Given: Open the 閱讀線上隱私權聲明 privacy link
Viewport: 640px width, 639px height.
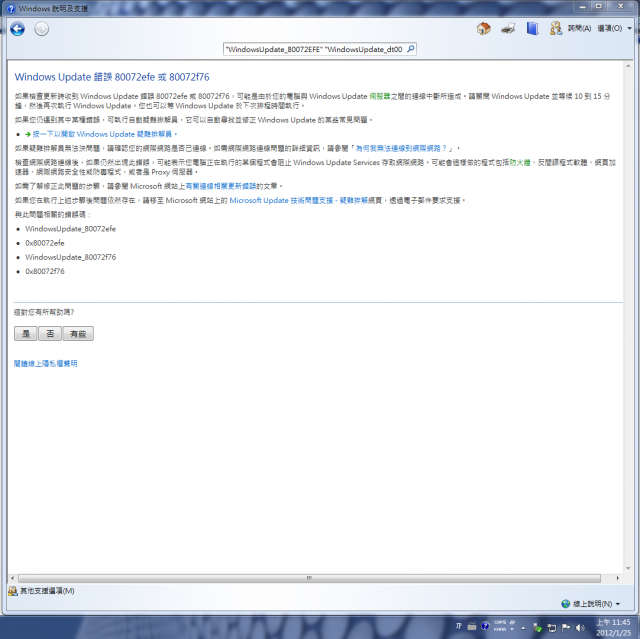Looking at the screenshot, I should [45, 364].
